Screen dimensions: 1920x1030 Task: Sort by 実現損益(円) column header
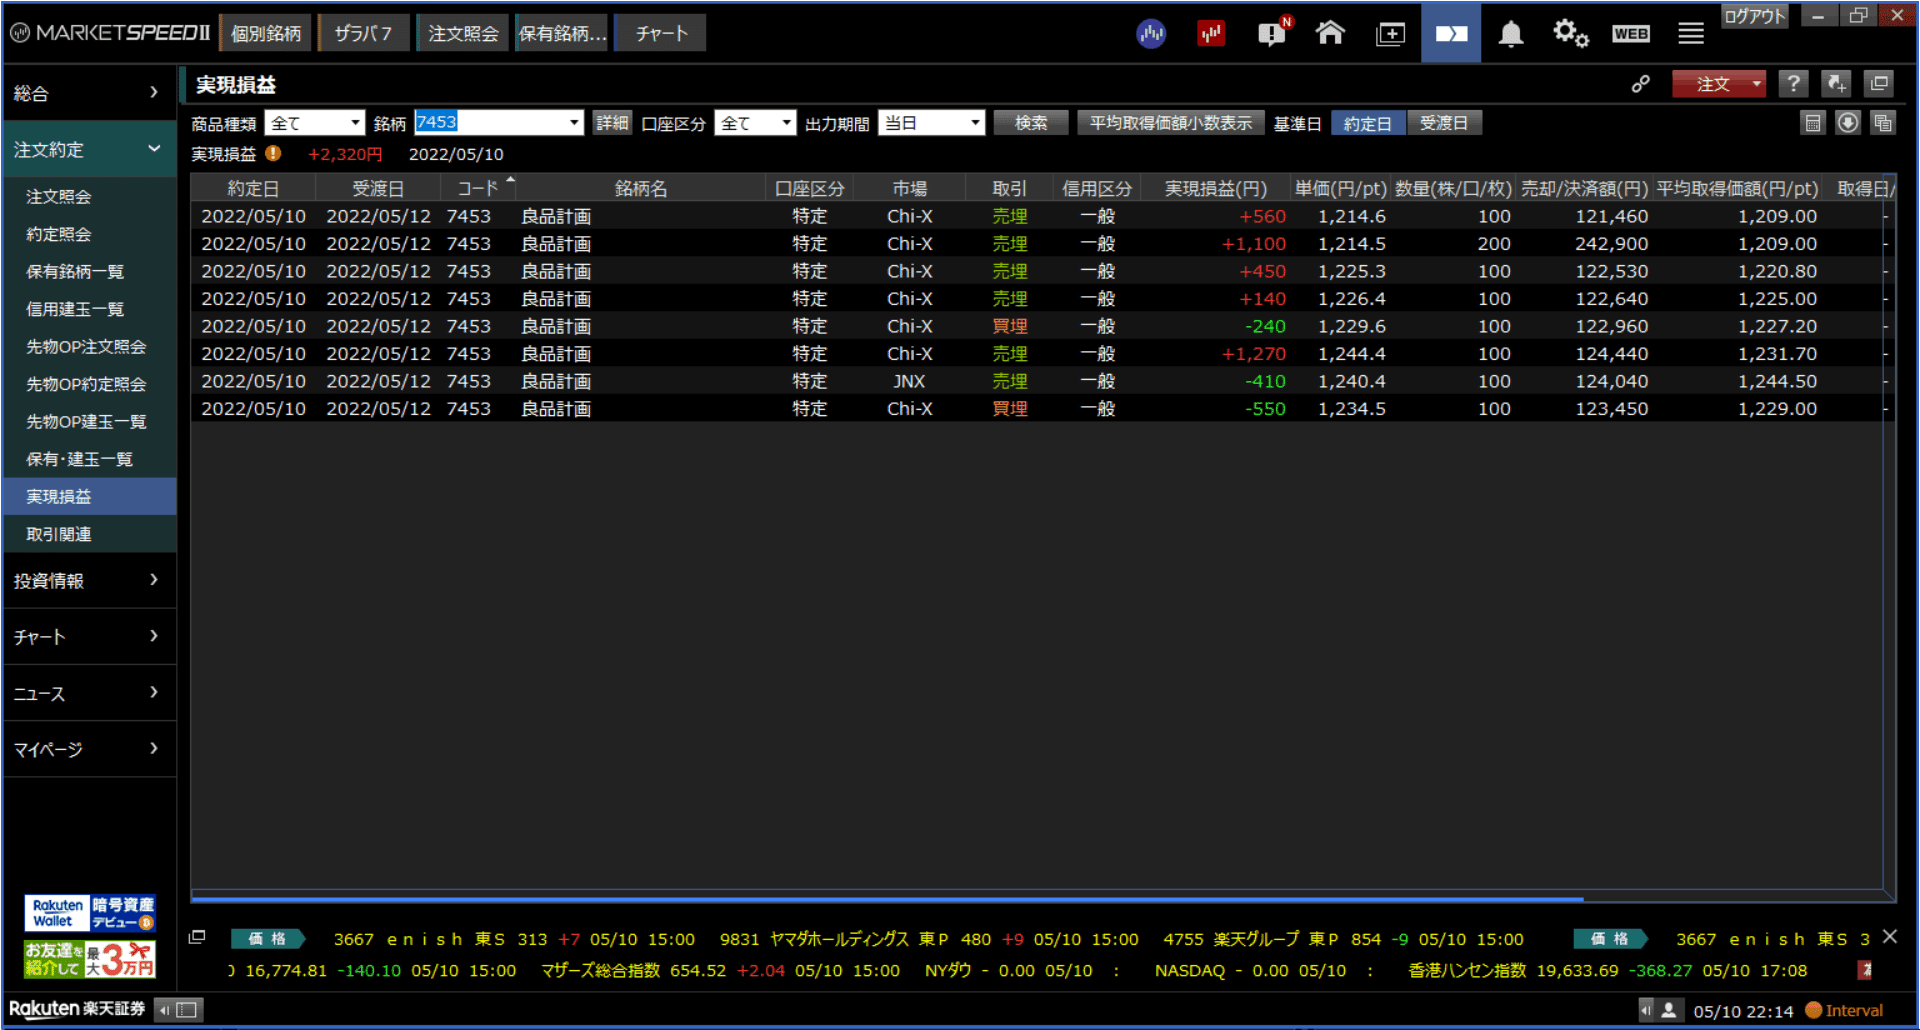coord(1215,188)
